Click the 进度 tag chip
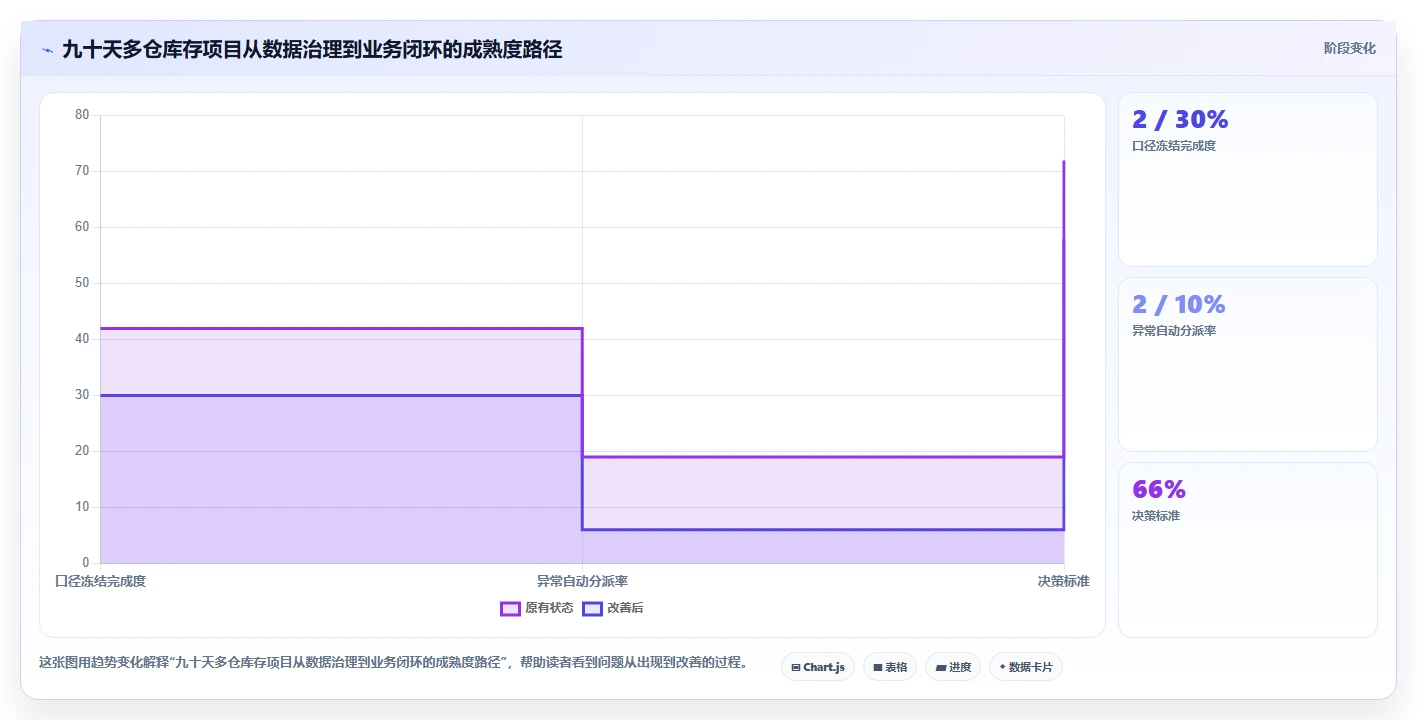 point(953,667)
